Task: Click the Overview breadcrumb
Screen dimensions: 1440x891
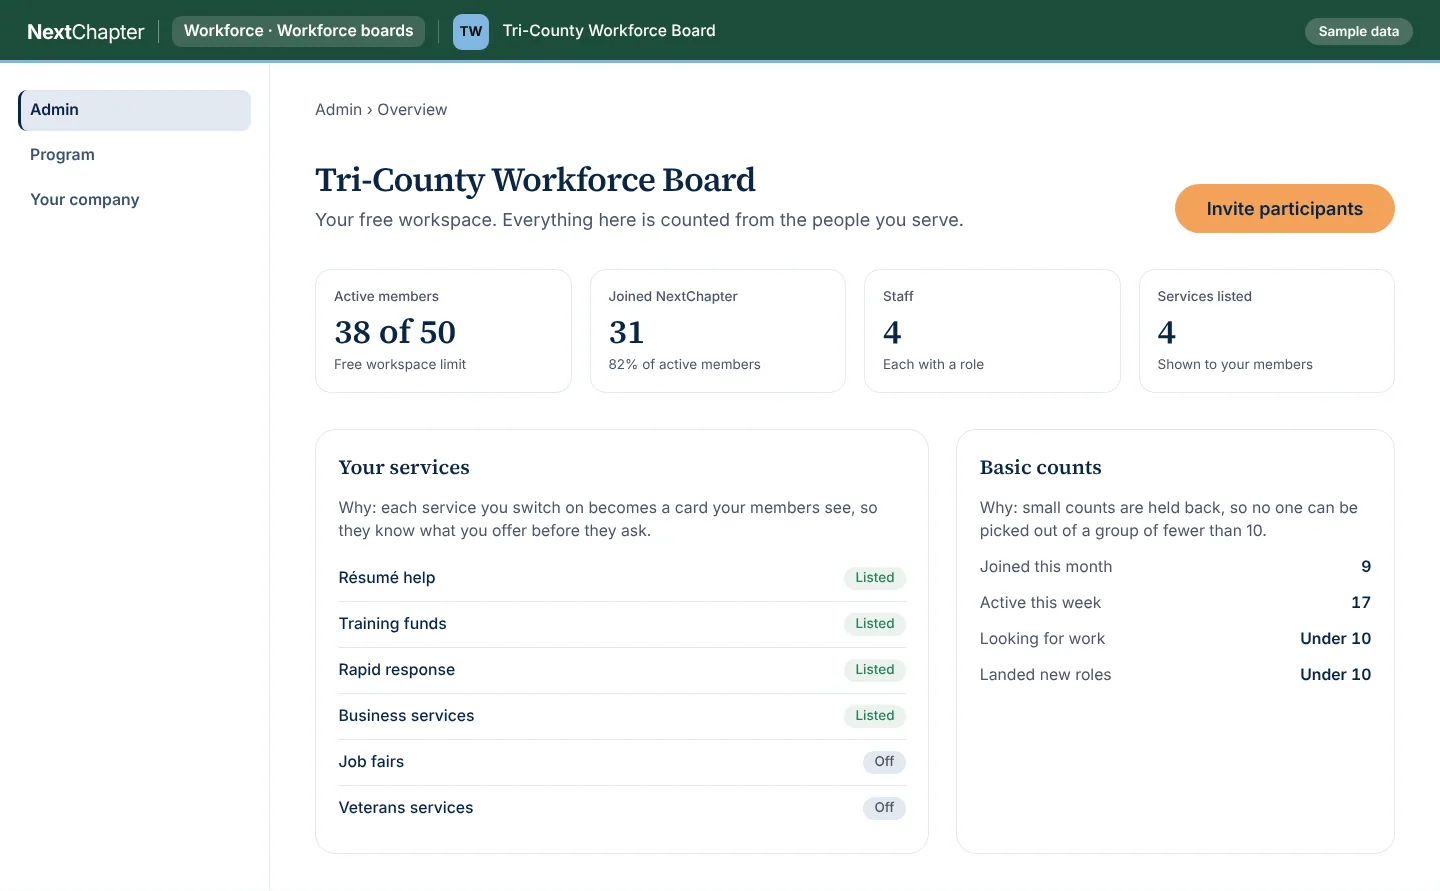Action: point(412,110)
